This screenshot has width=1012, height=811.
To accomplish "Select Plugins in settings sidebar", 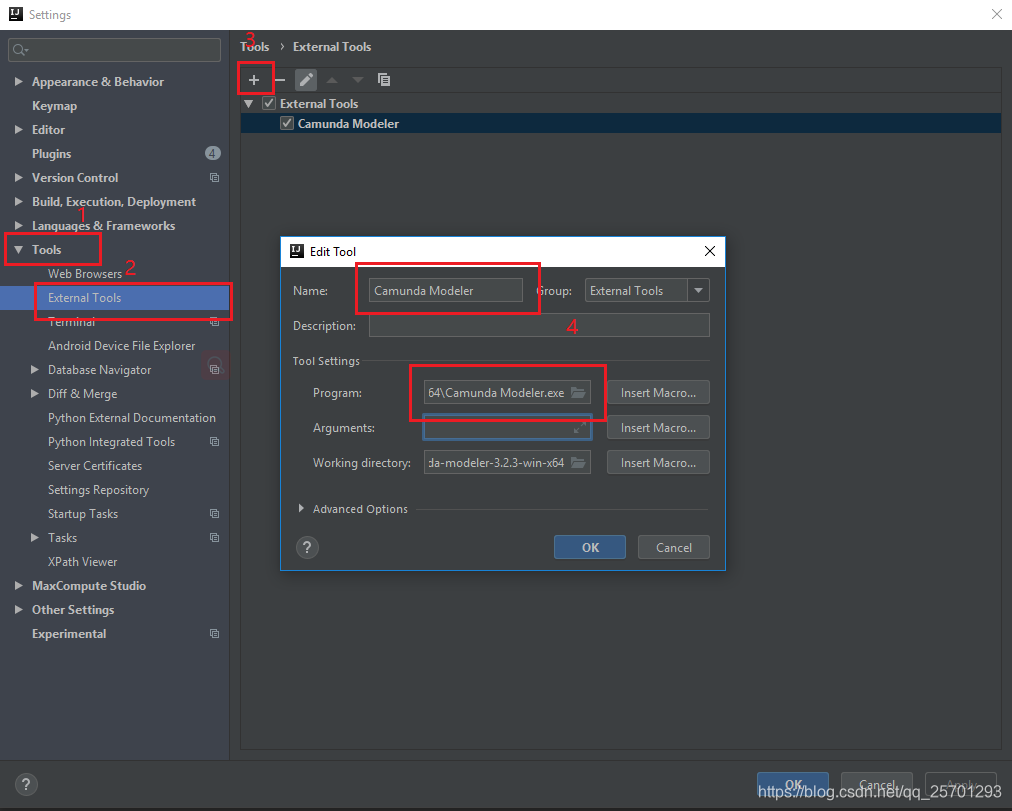I will click(52, 154).
